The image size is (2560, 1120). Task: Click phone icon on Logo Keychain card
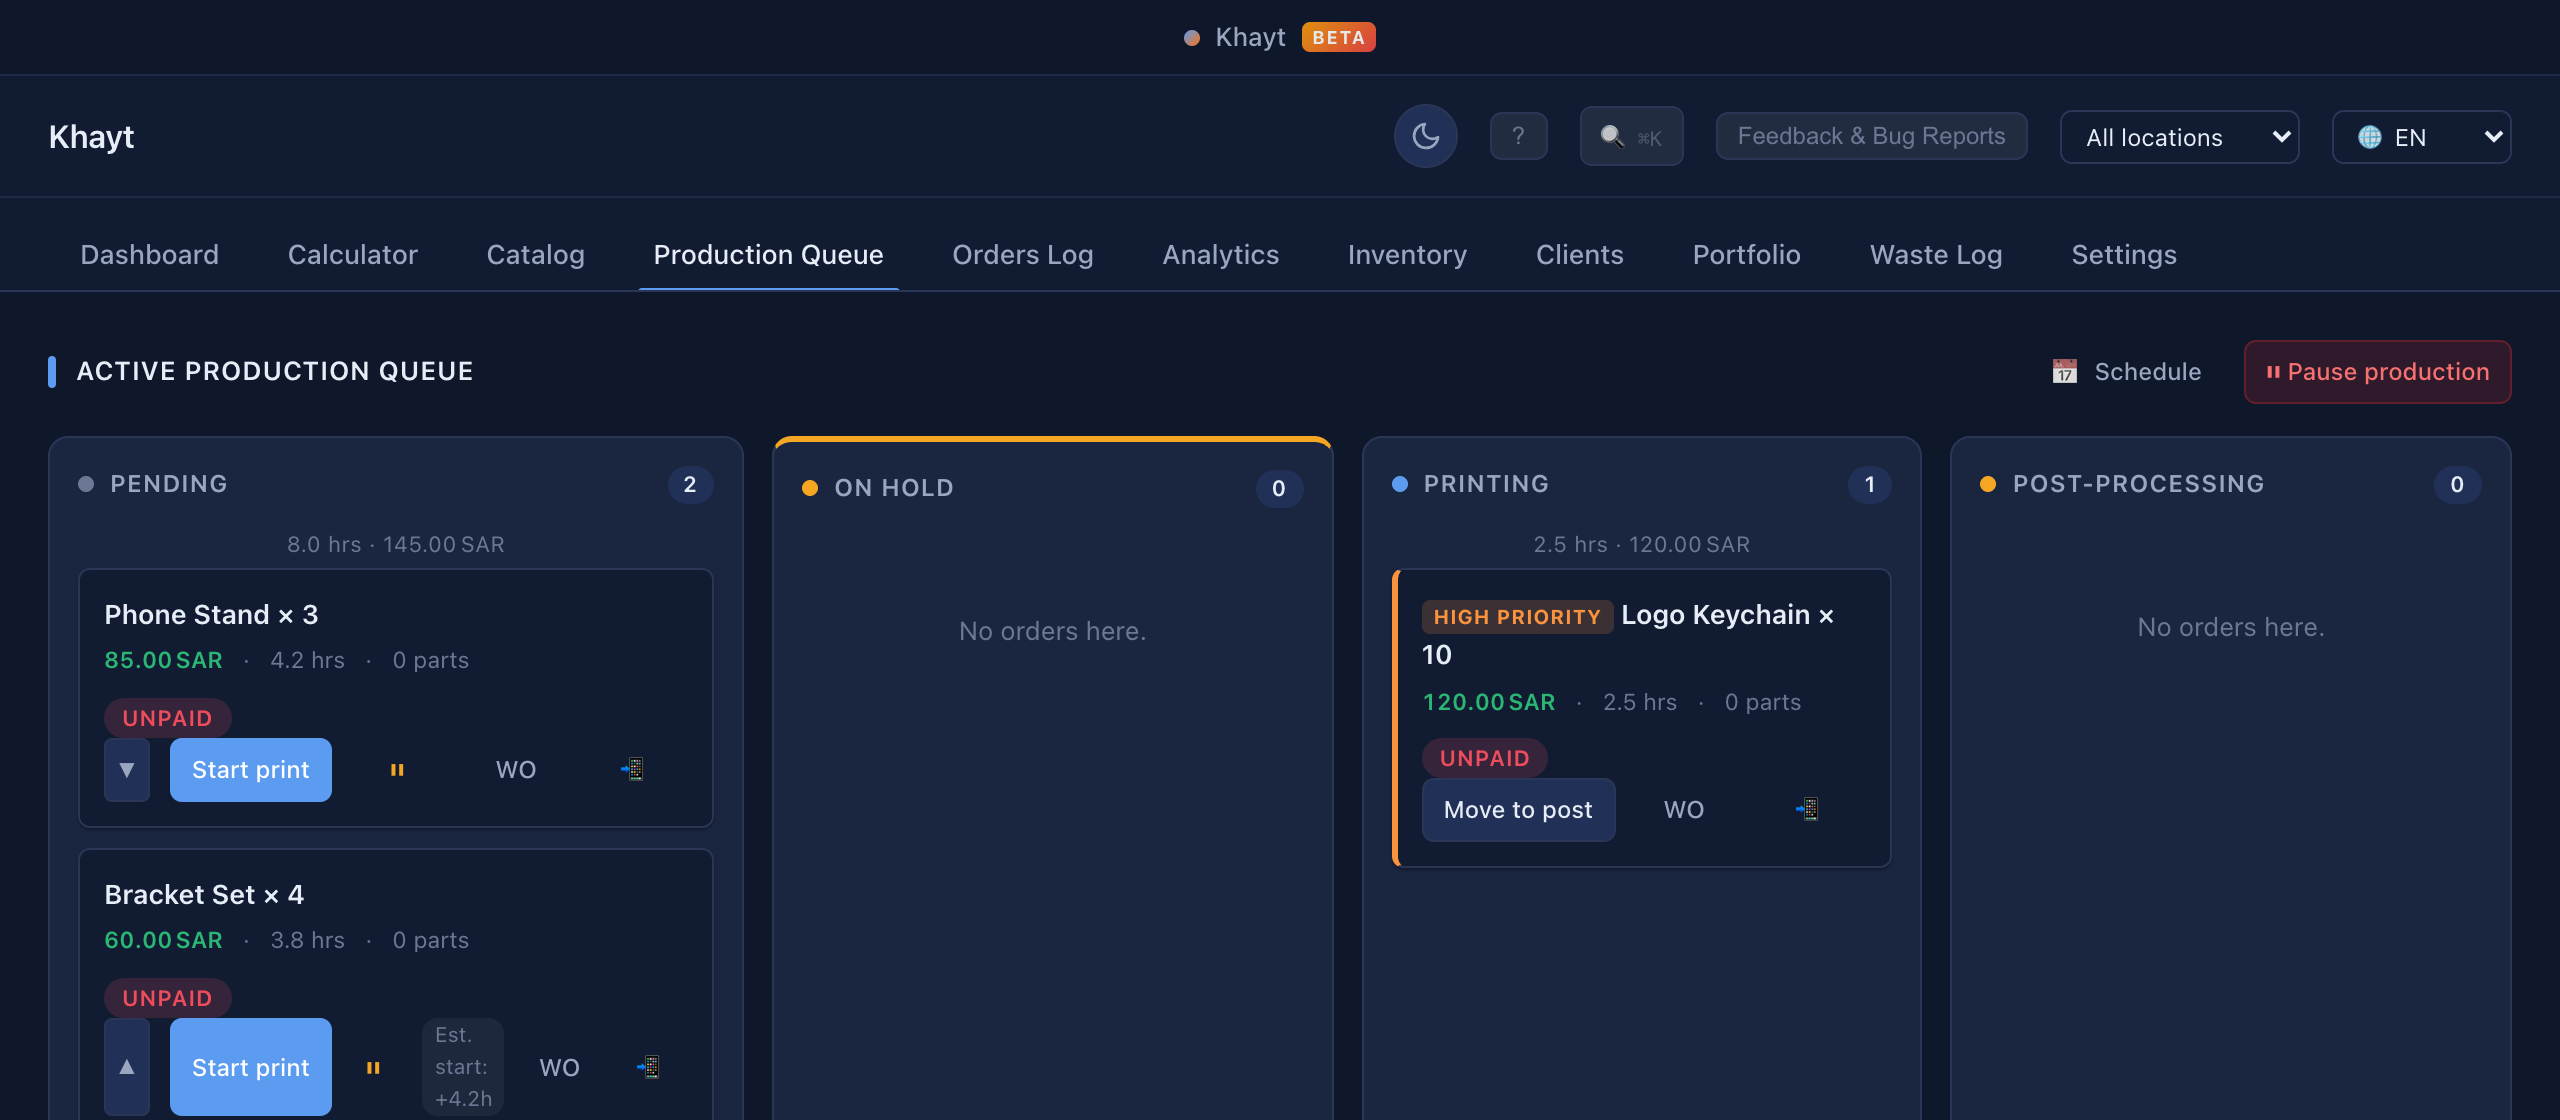1807,809
